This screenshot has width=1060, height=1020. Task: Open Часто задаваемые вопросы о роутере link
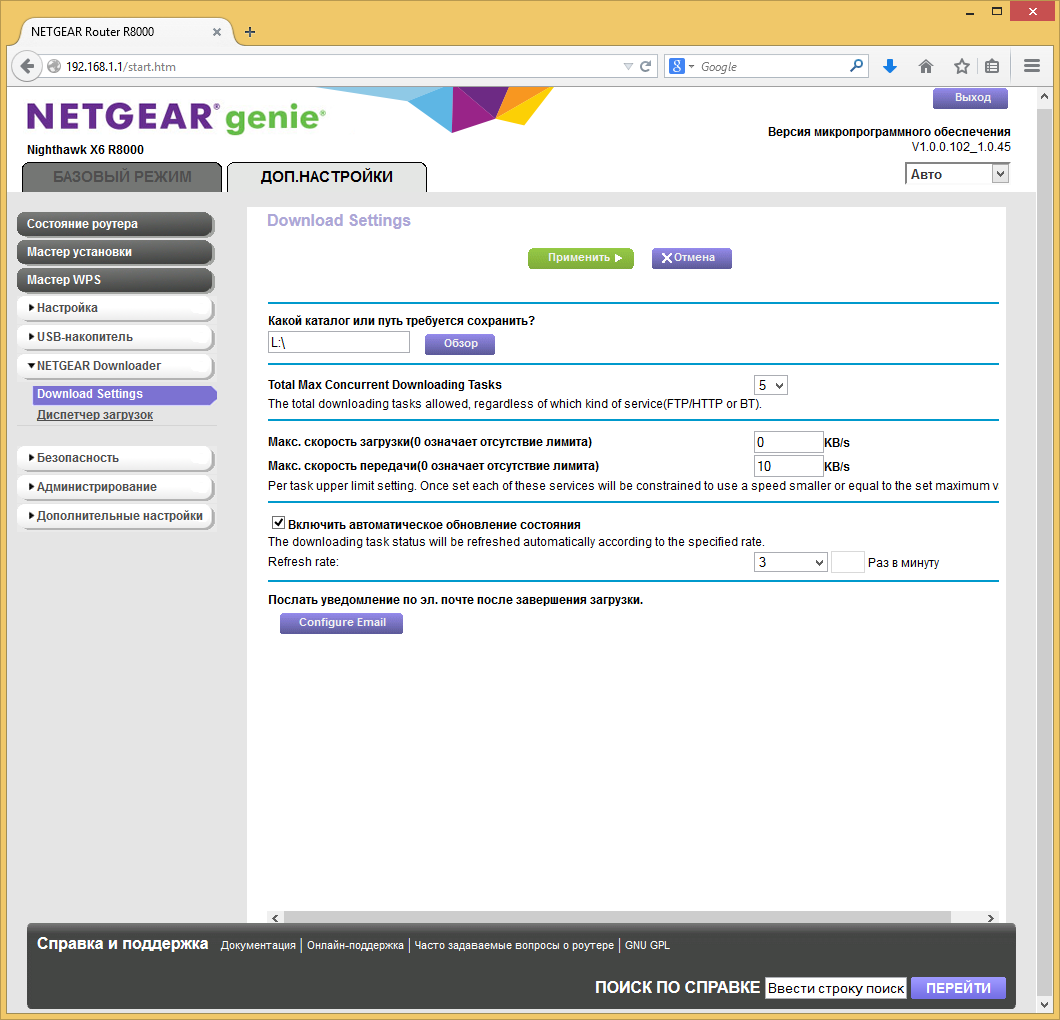point(514,945)
